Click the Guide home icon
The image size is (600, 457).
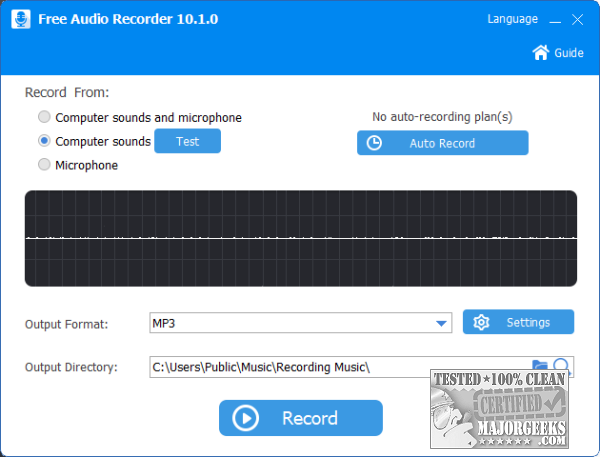[x=541, y=53]
